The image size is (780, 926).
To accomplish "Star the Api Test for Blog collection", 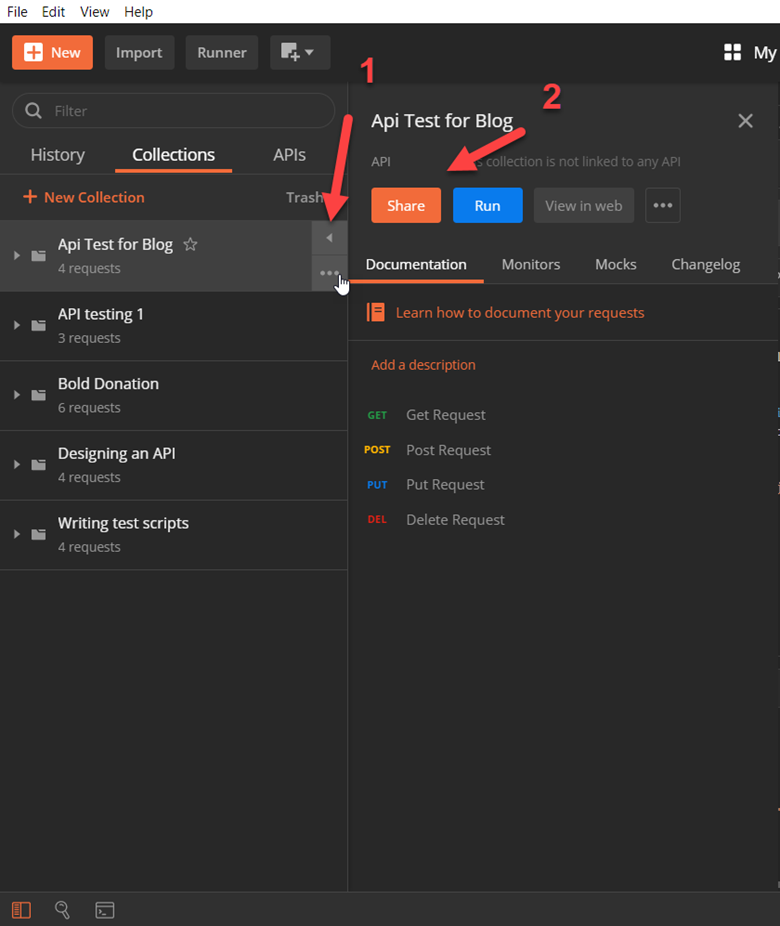I will [x=190, y=244].
